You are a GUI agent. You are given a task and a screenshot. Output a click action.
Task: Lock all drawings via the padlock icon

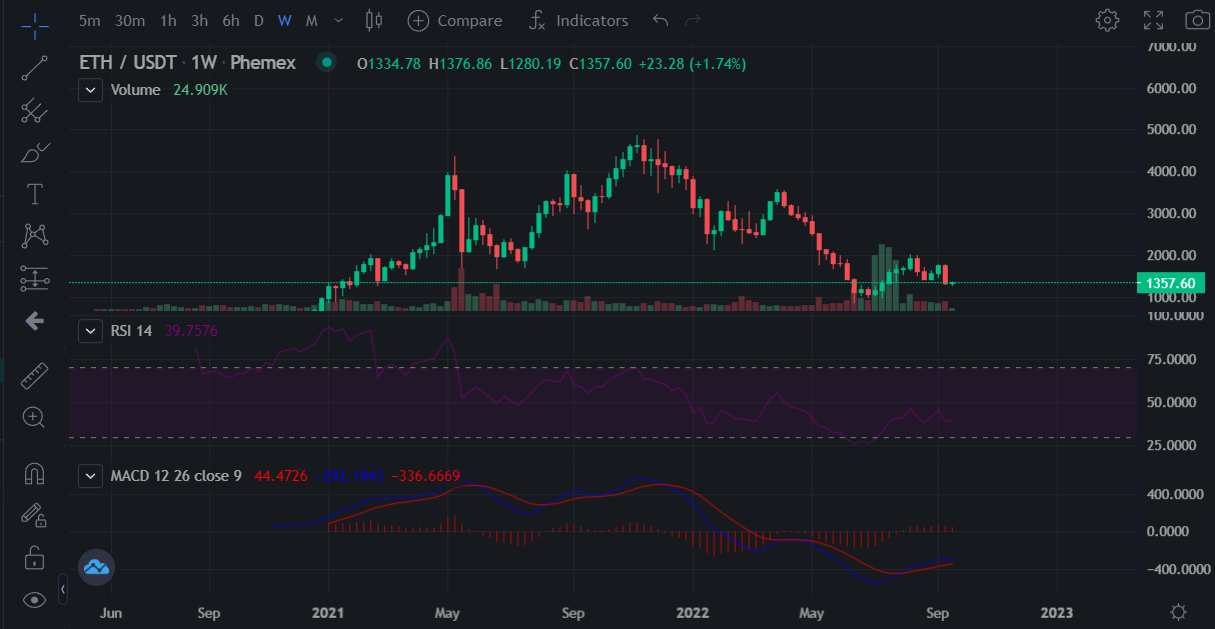pyautogui.click(x=33, y=557)
